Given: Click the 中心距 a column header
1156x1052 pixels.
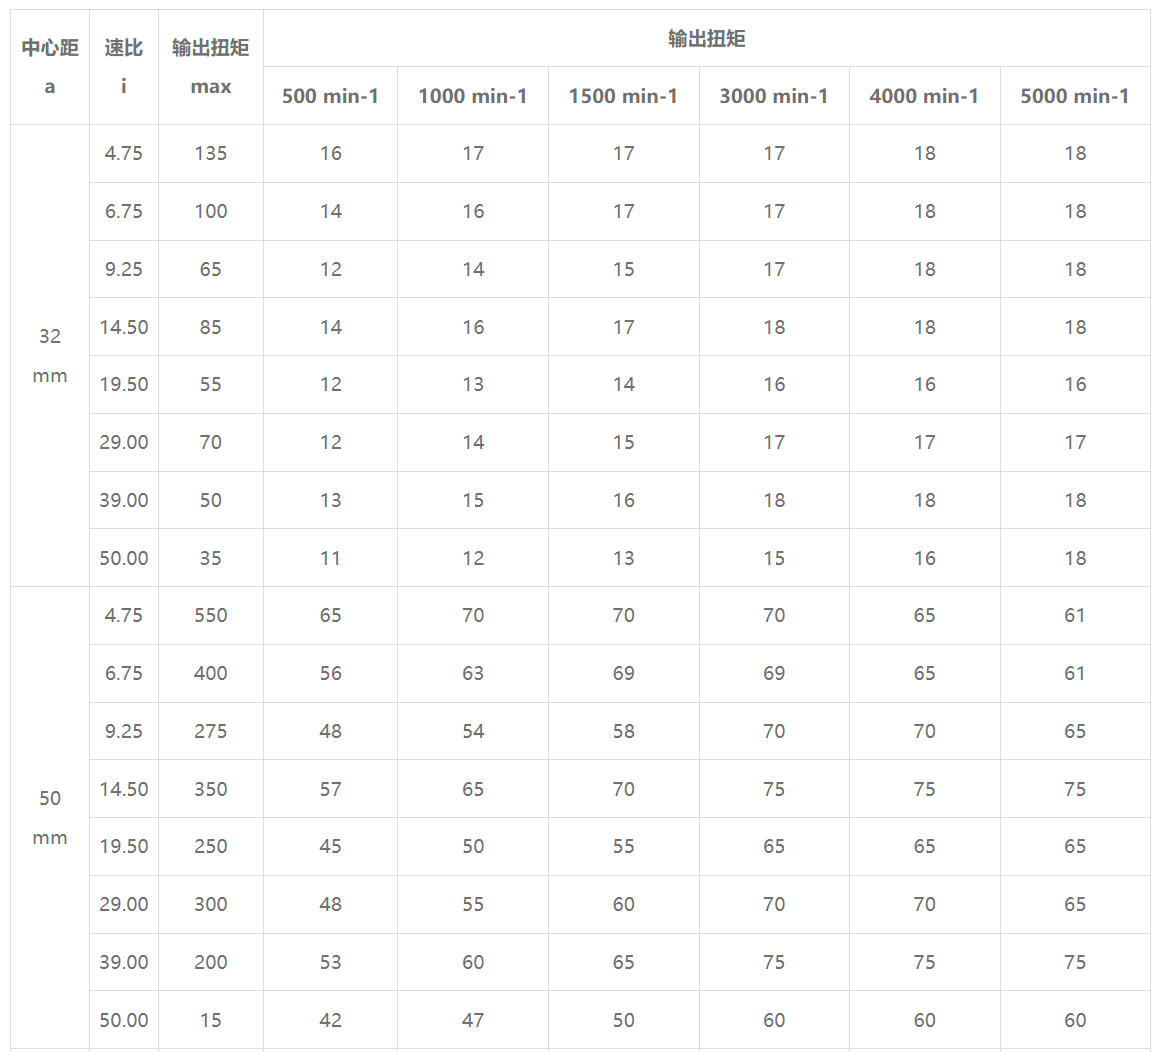Looking at the screenshot, I should (50, 67).
